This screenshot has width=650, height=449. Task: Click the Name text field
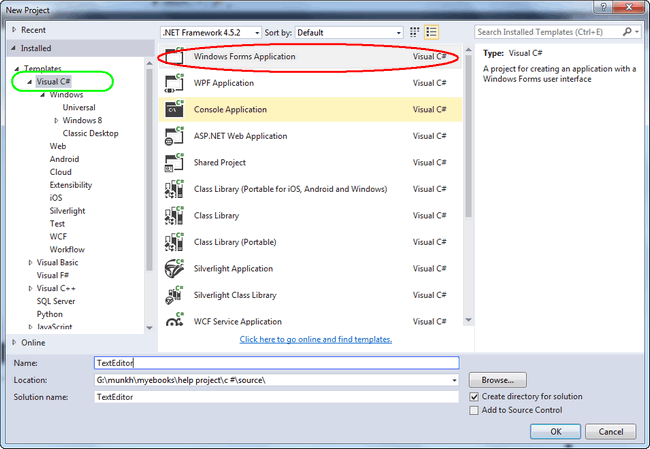tap(276, 363)
